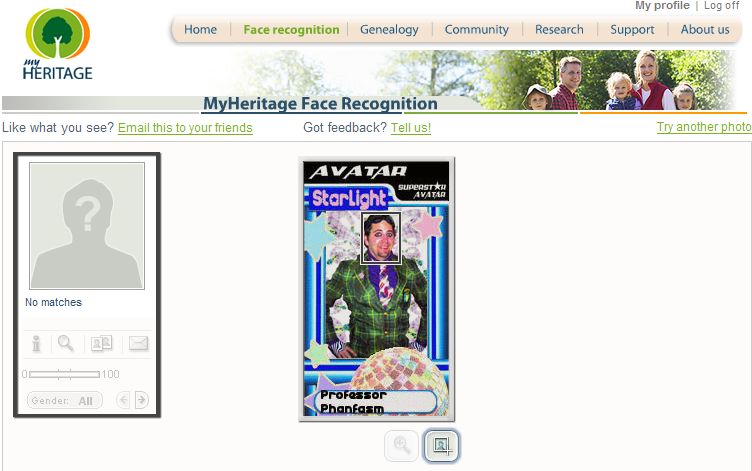Click Email this to your friends link

point(185,128)
